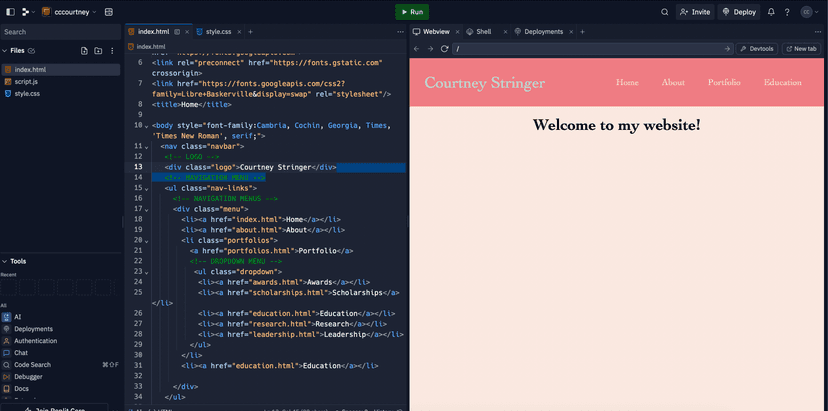The image size is (828, 411).
Task: Click the Deploy button
Action: tap(739, 12)
